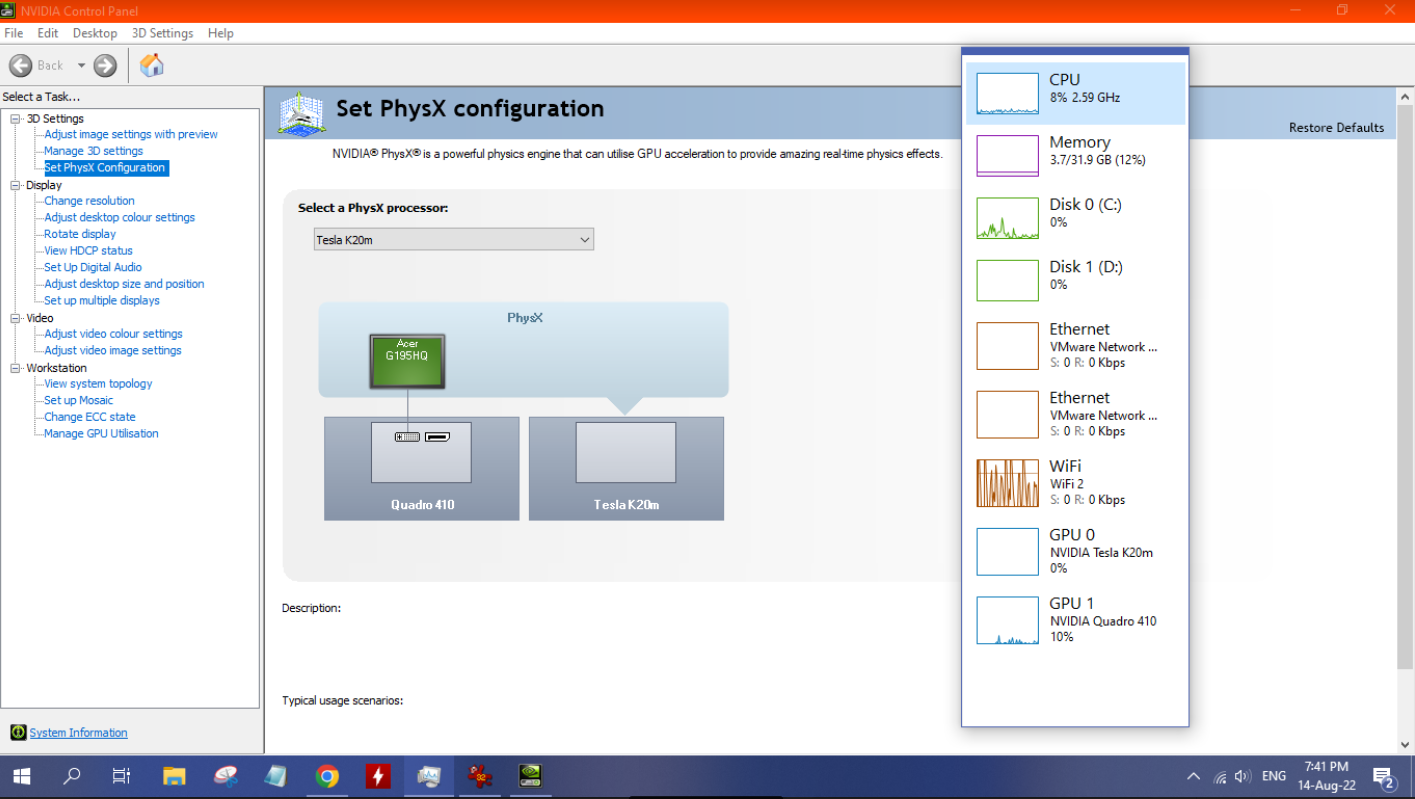
Task: Open Google Chrome from taskbar
Action: [x=327, y=776]
